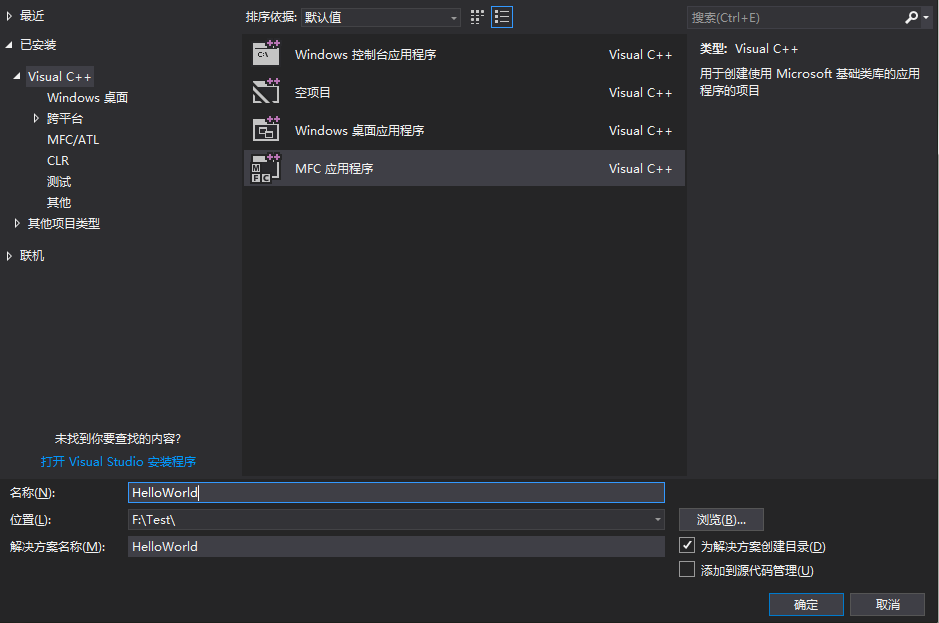Select the MFC/ATL category

(70, 139)
